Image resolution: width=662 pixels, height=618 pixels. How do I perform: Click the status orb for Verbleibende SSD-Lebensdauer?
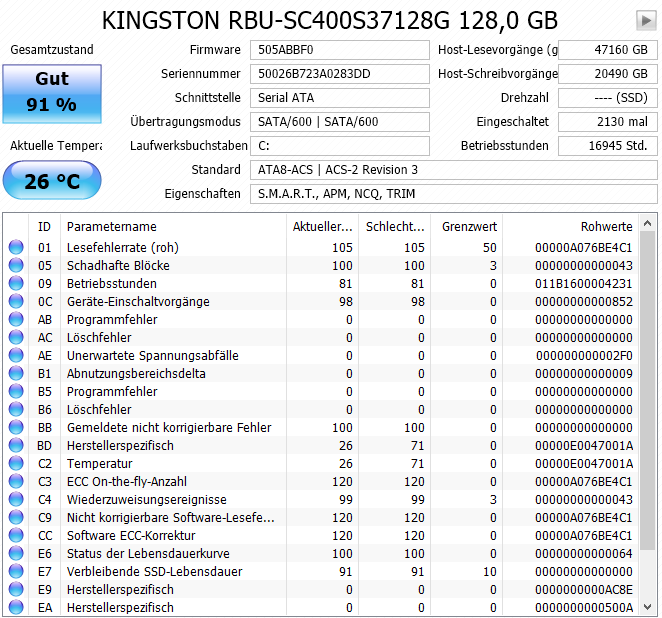pyautogui.click(x=16, y=571)
